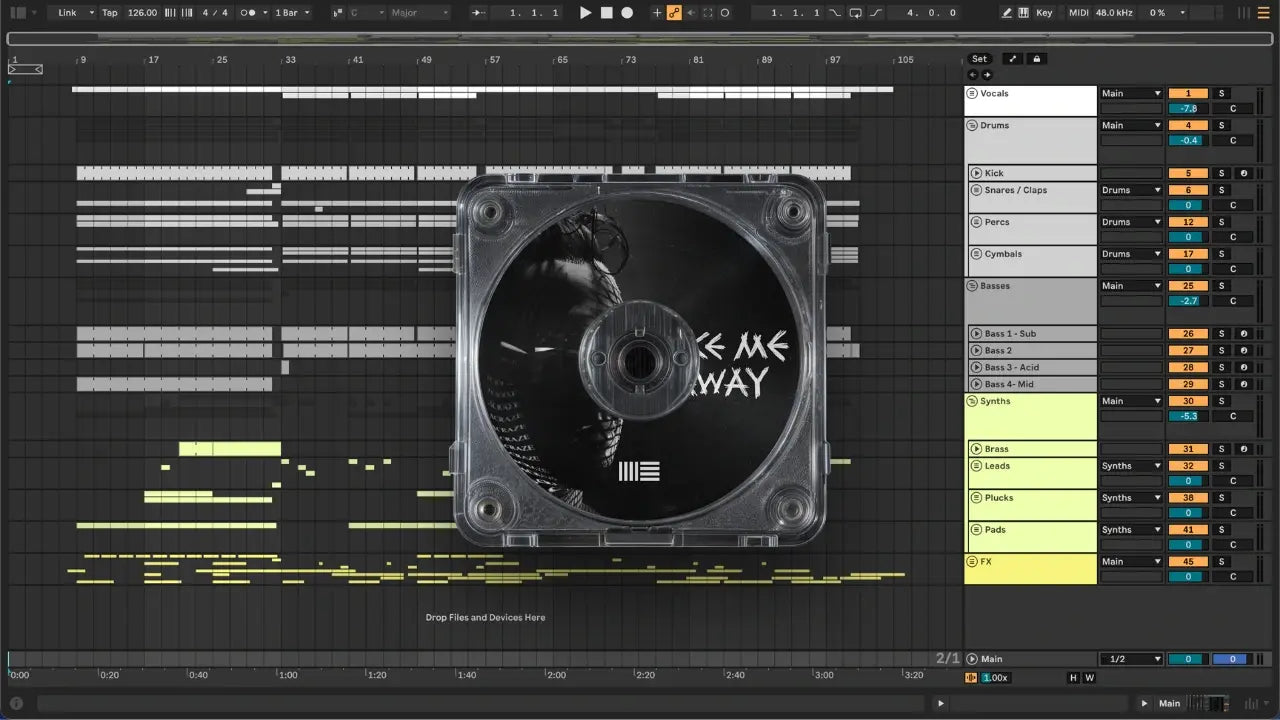Jump to the Previous Locator arrow
Image resolution: width=1280 pixels, height=720 pixels.
pos(973,75)
